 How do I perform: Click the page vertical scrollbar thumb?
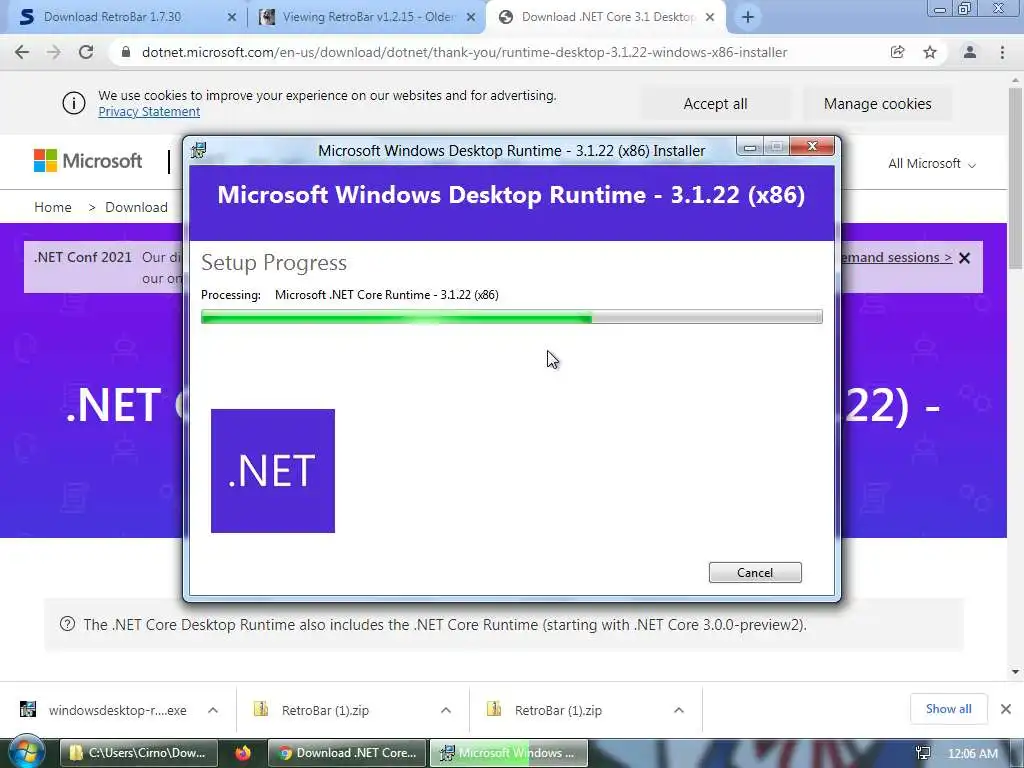[x=1016, y=176]
